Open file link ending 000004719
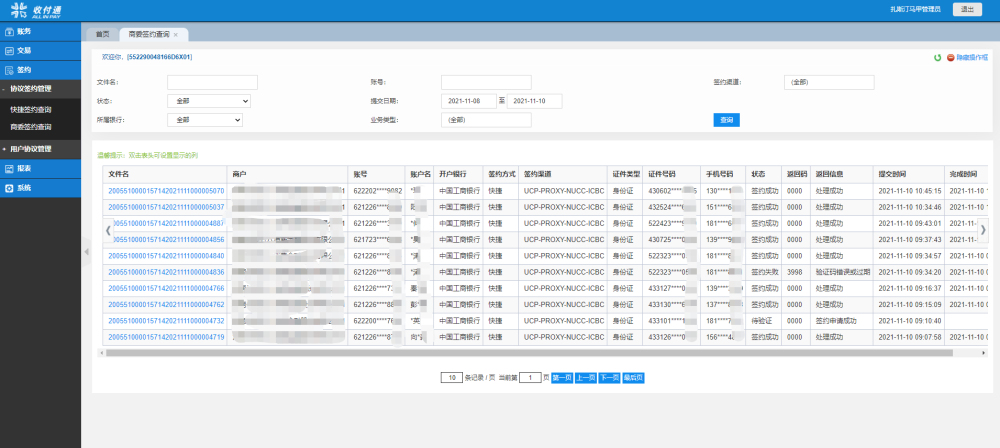1000x448 pixels. (166, 337)
